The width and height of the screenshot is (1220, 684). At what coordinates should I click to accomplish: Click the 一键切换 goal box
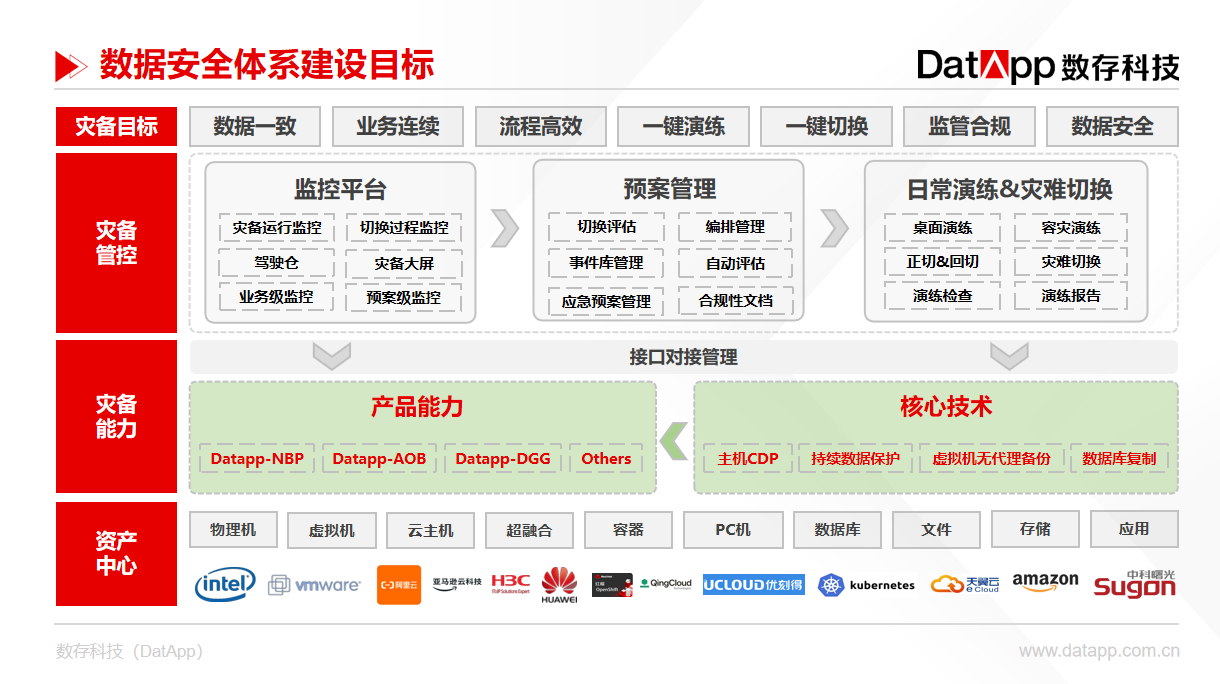point(826,127)
